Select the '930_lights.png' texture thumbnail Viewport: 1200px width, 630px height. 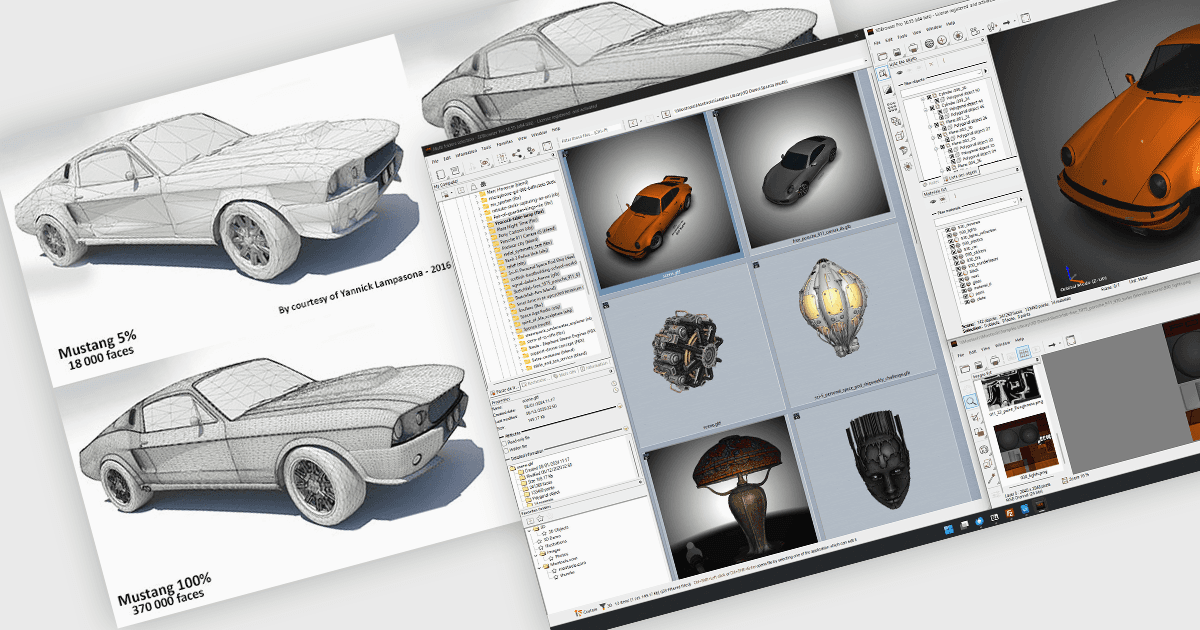click(x=1026, y=445)
